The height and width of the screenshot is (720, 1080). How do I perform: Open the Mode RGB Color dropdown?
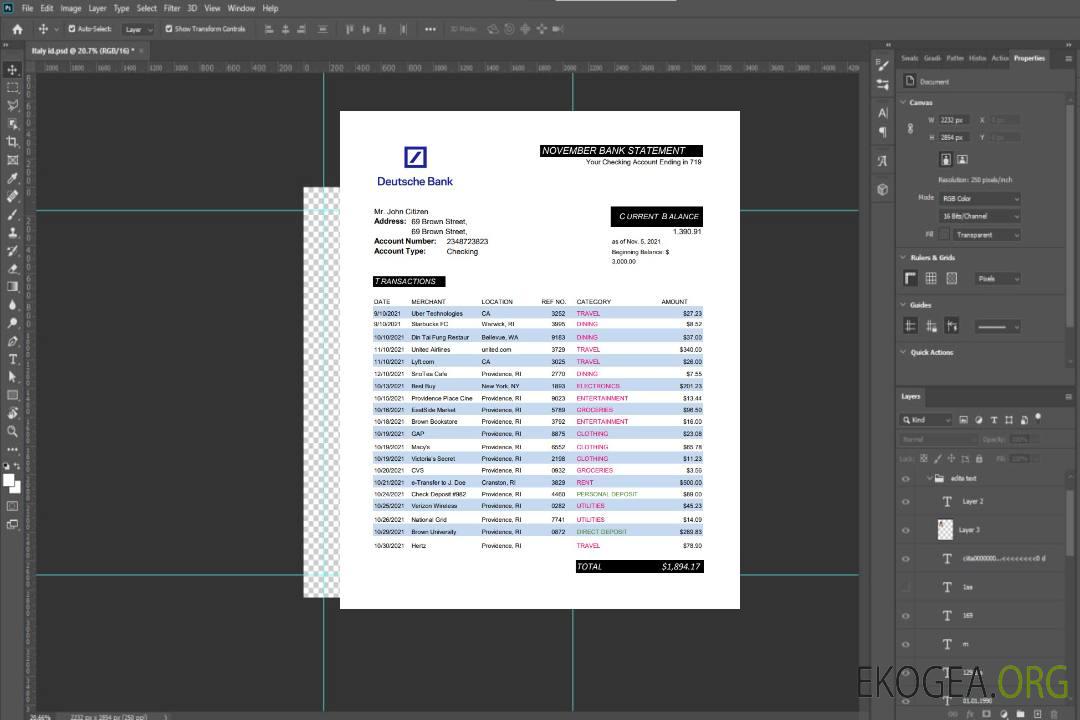[x=979, y=198]
